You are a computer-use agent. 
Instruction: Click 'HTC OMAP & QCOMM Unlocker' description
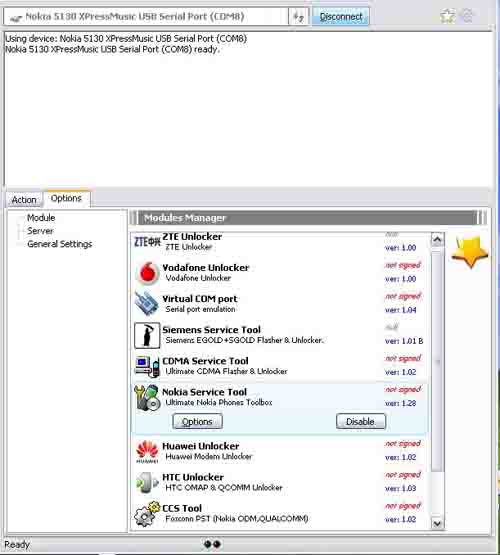coord(224,487)
